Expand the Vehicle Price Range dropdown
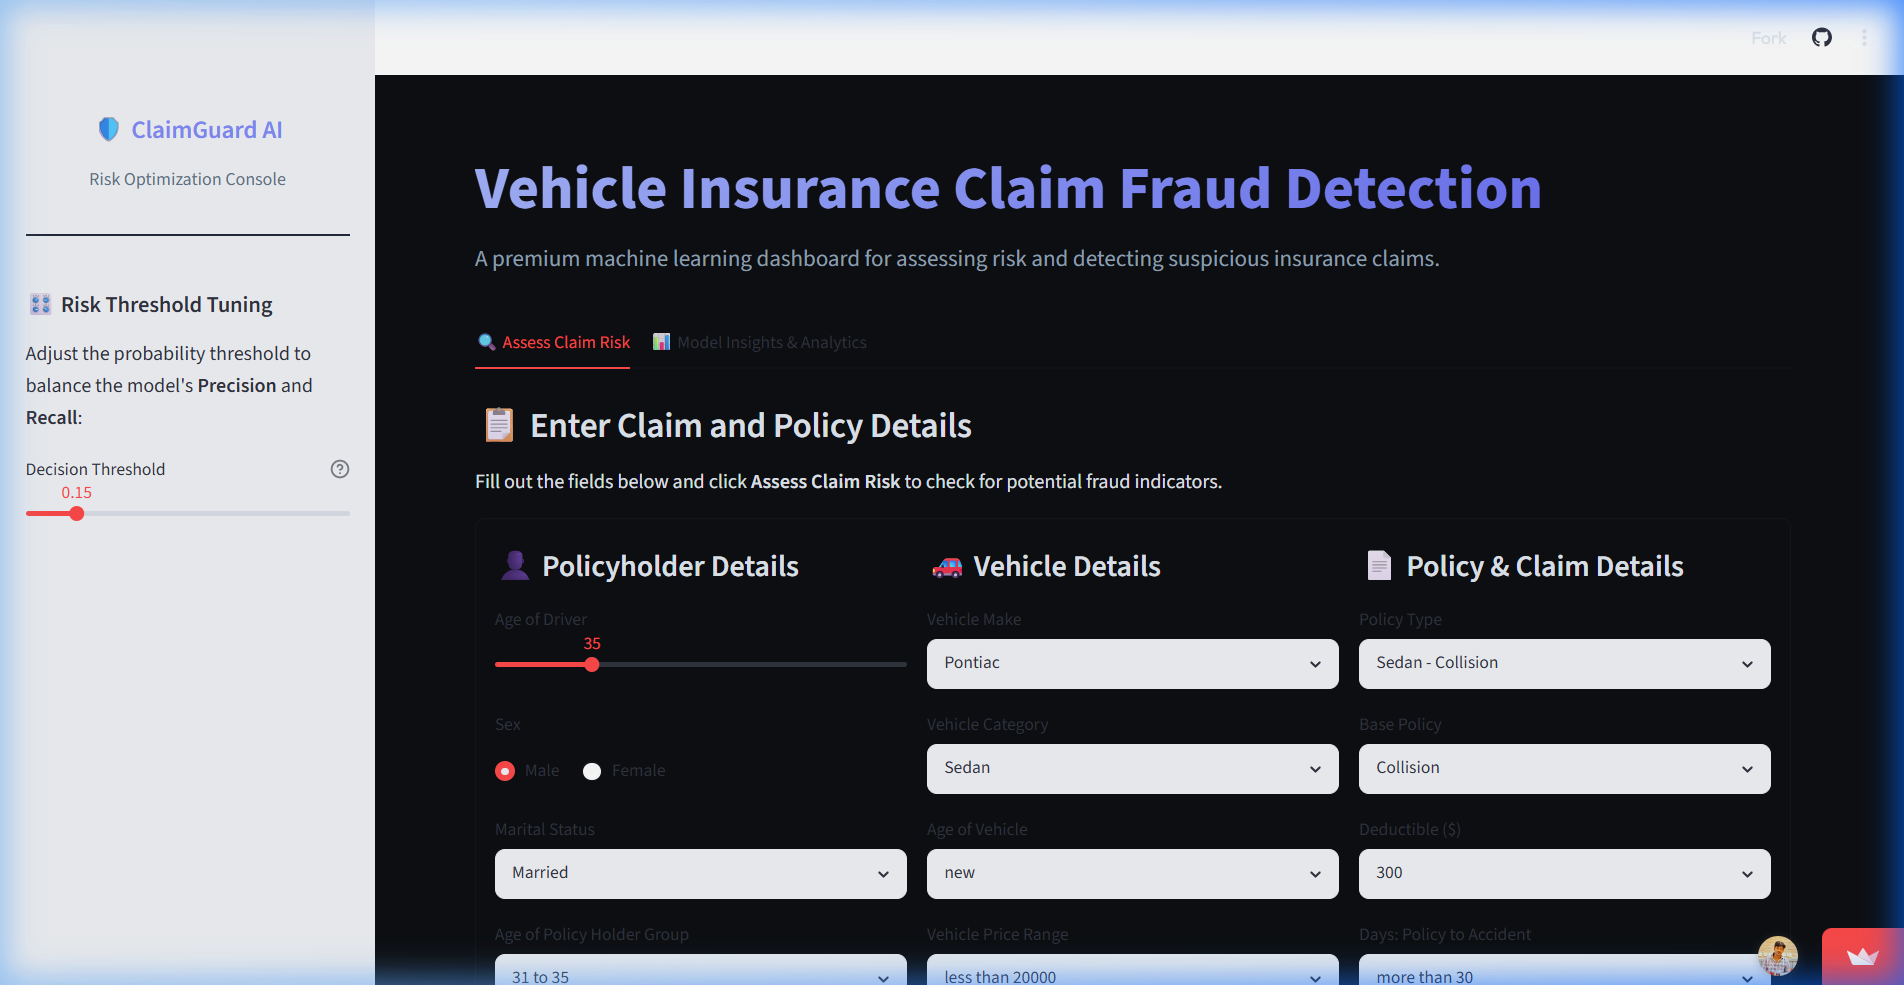The width and height of the screenshot is (1904, 985). [x=1132, y=970]
